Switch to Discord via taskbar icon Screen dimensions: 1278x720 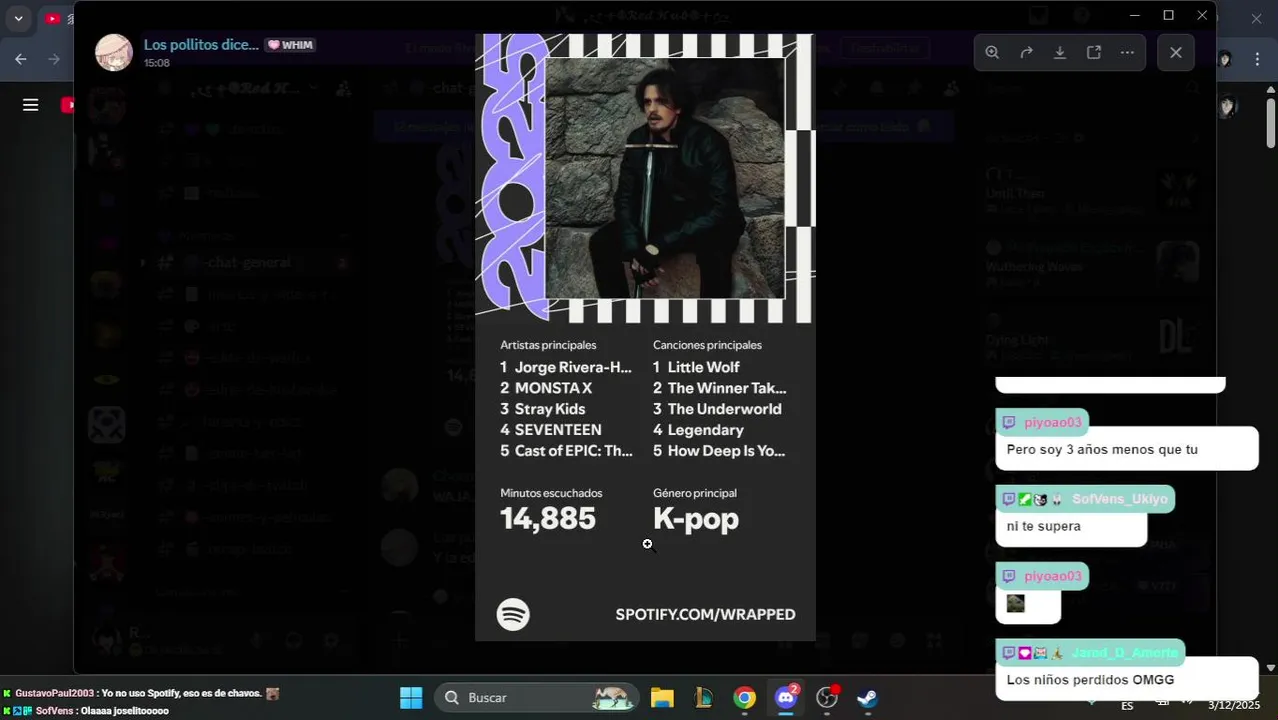(786, 698)
